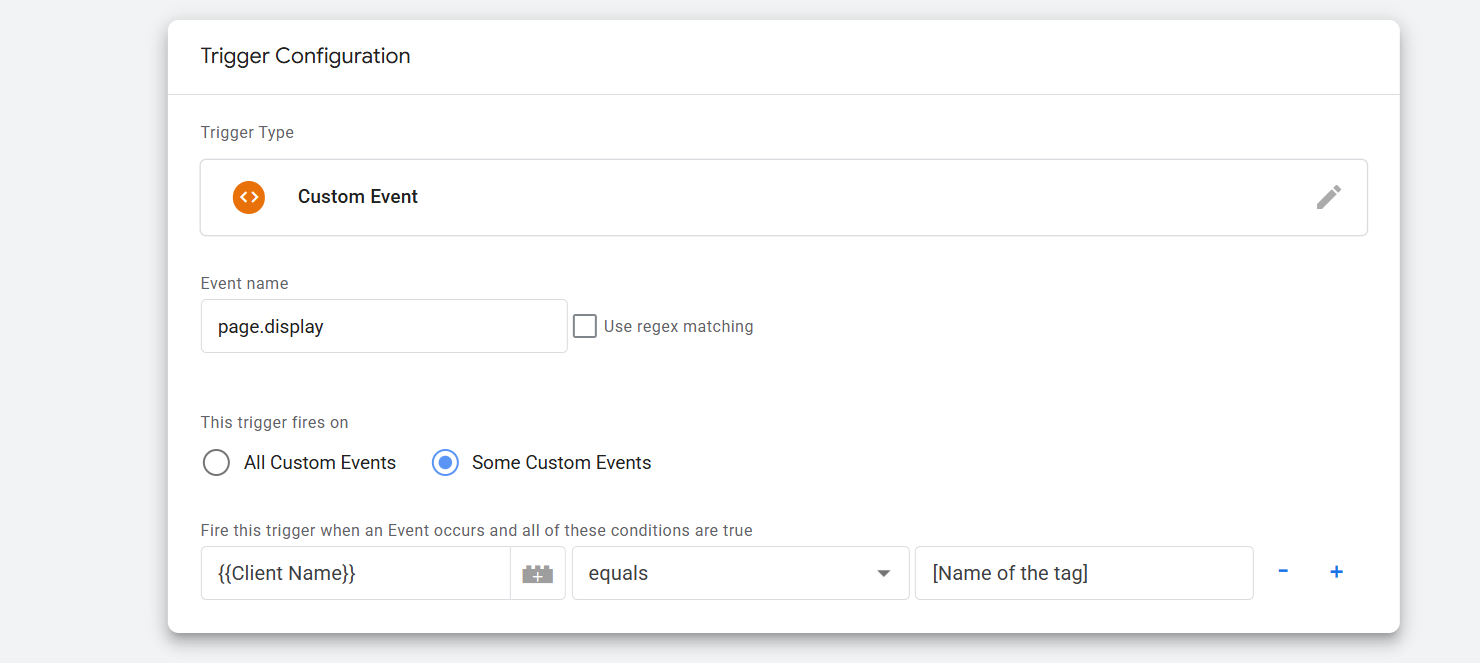
Task: Open the {{Client Name}} variable selector
Action: point(355,573)
